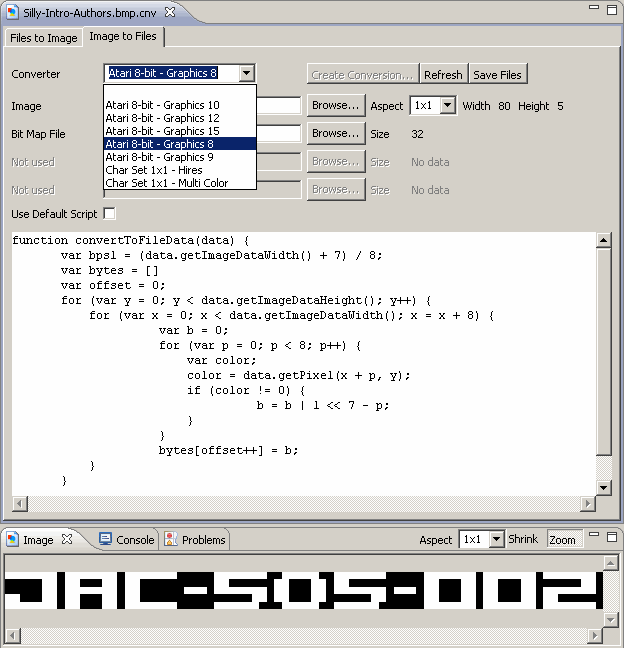Screen dimensions: 624x648
Task: Choose Char Set 1x1 - Multi Color
Action: 166,183
